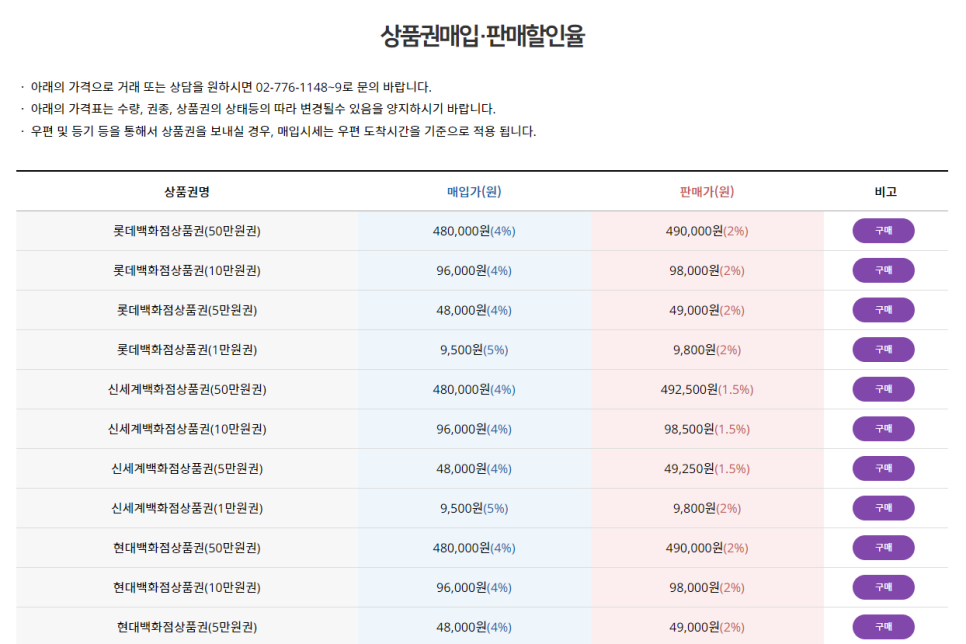The width and height of the screenshot is (966, 644).
Task: Click 구매 button for 신세계백화점상품권(50만원권)
Action: click(883, 389)
